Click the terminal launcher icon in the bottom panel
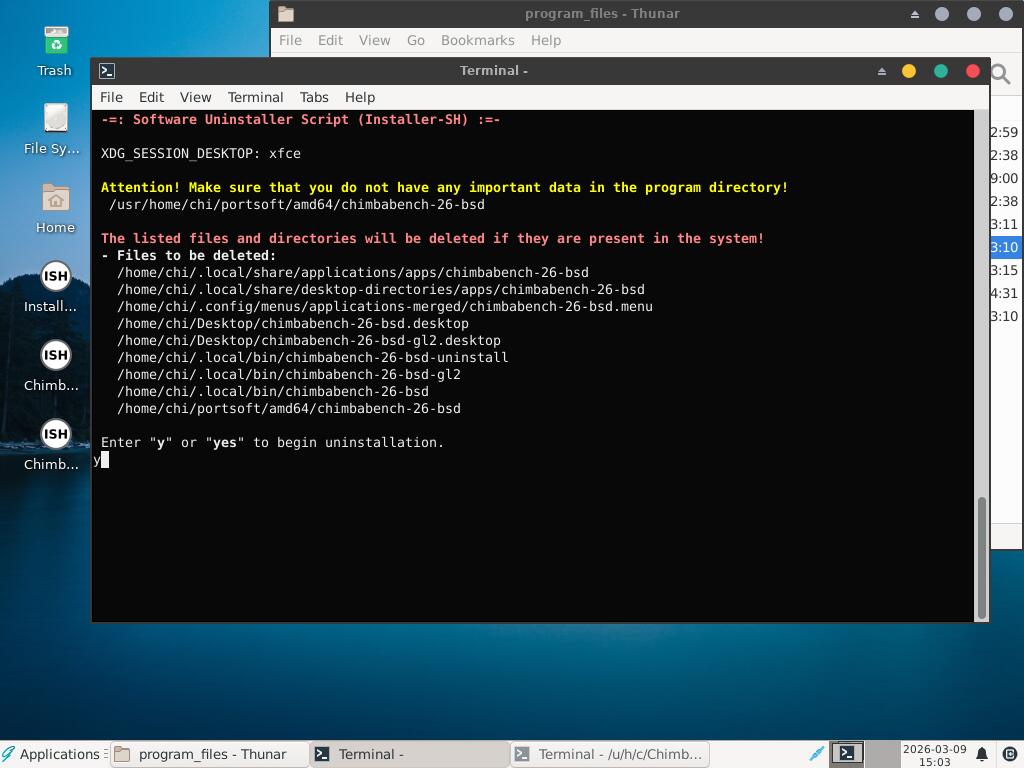This screenshot has width=1024, height=768. point(847,754)
